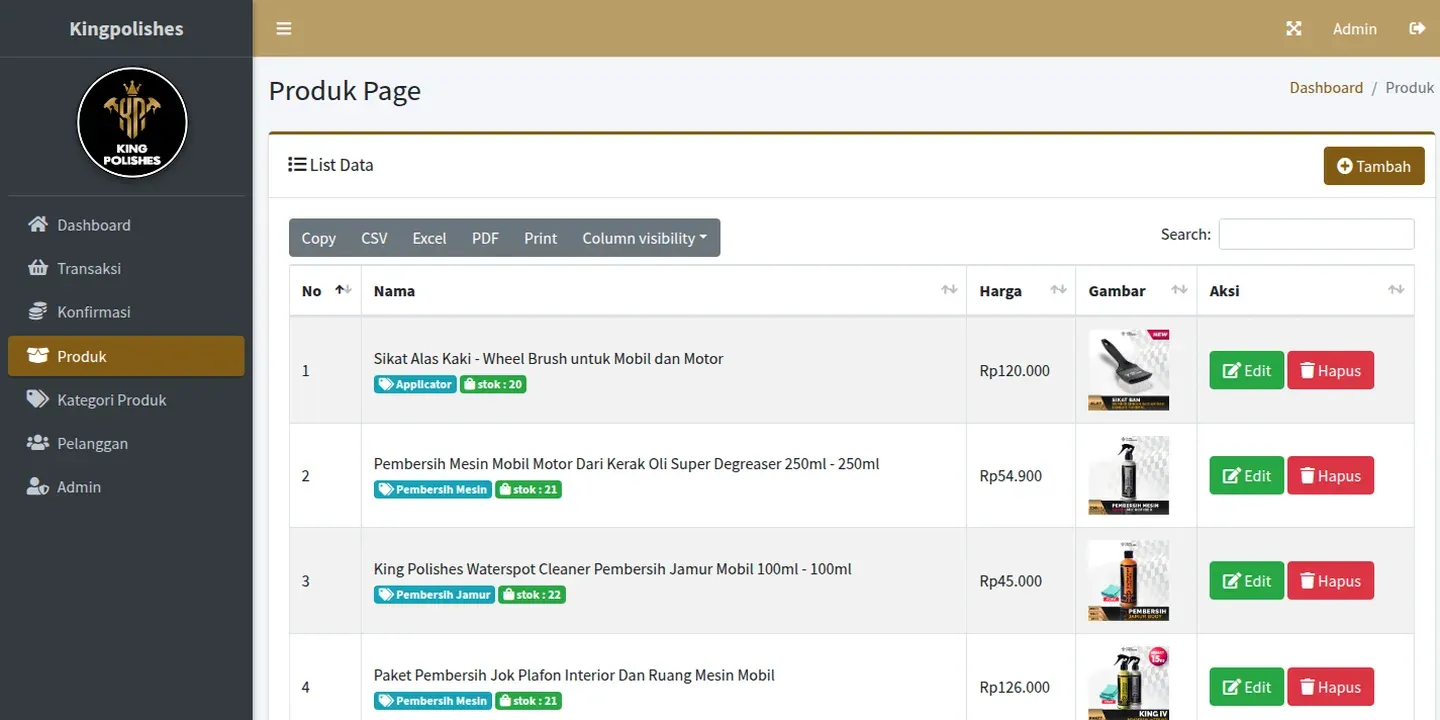Screen dimensions: 1440x720
Task: Hapus the Super Degreaser 250ml product
Action: coord(1330,476)
